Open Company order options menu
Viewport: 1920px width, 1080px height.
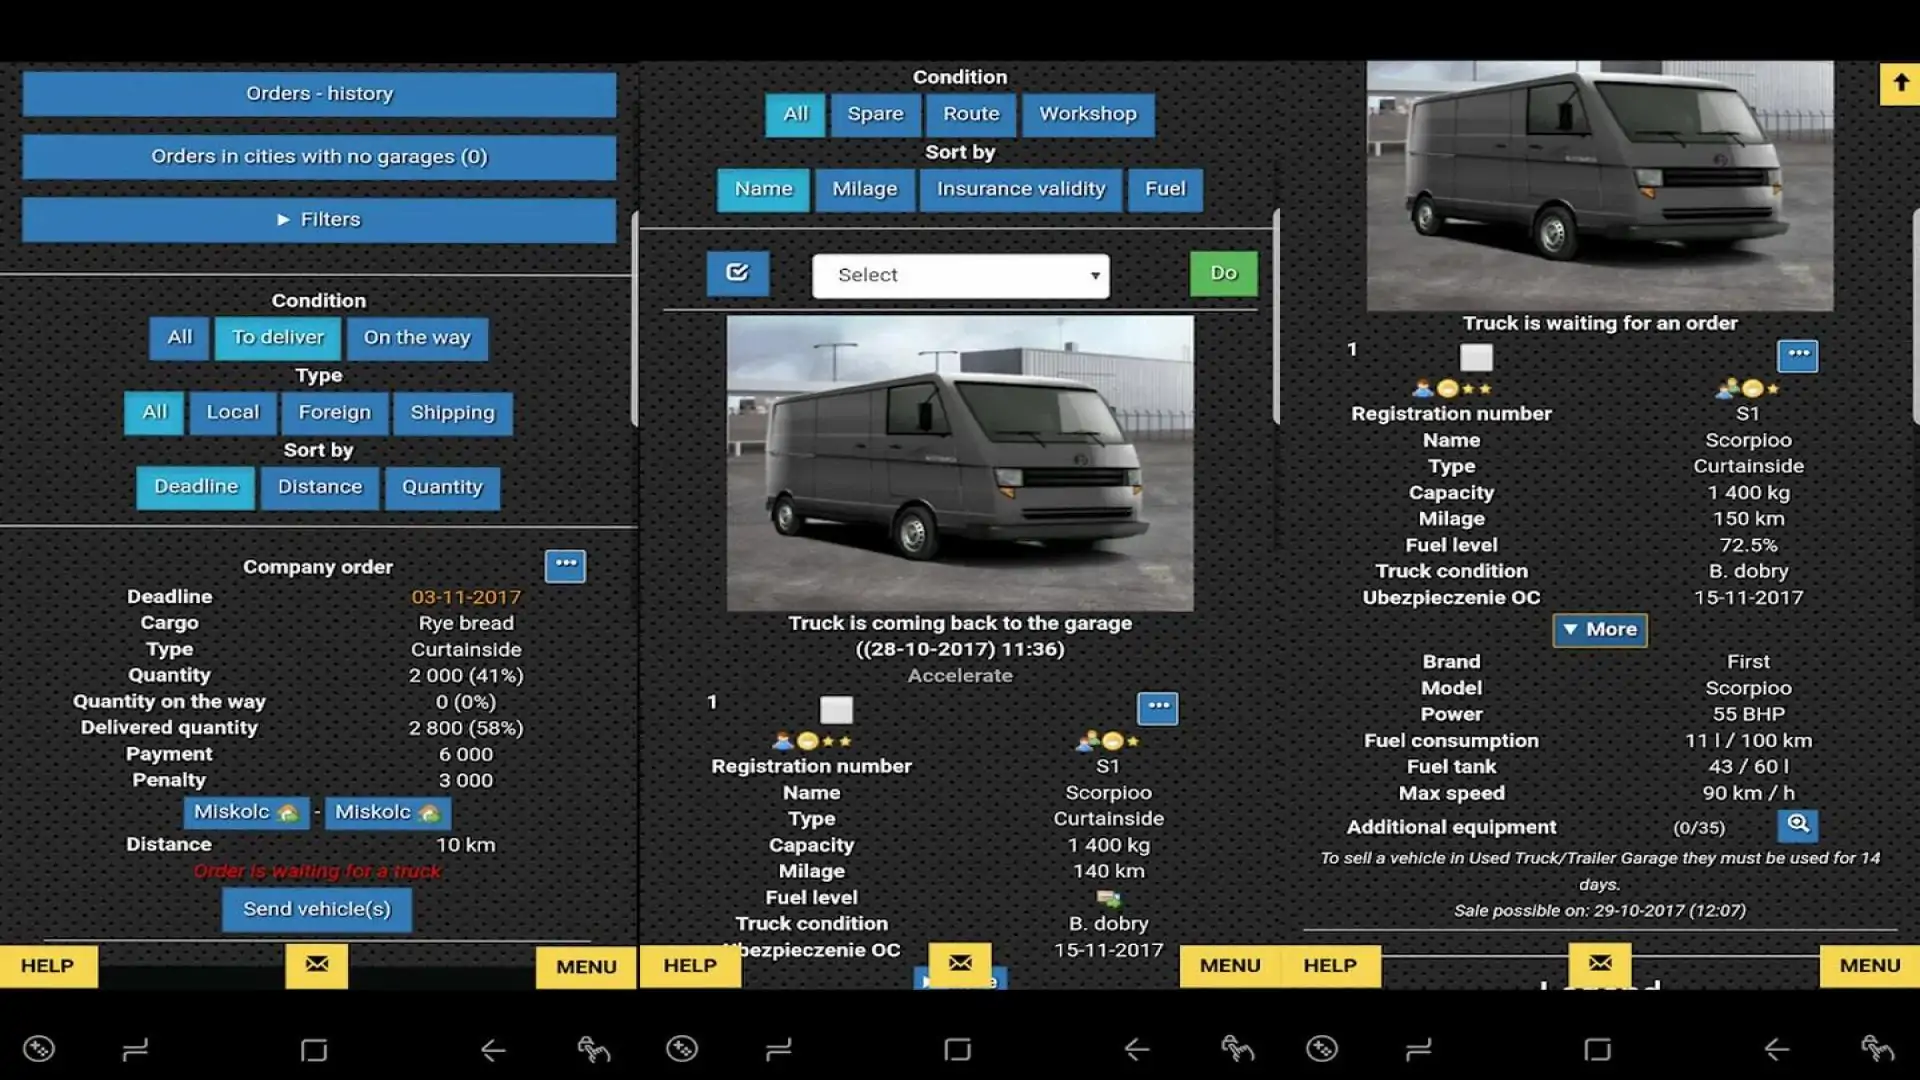[566, 565]
